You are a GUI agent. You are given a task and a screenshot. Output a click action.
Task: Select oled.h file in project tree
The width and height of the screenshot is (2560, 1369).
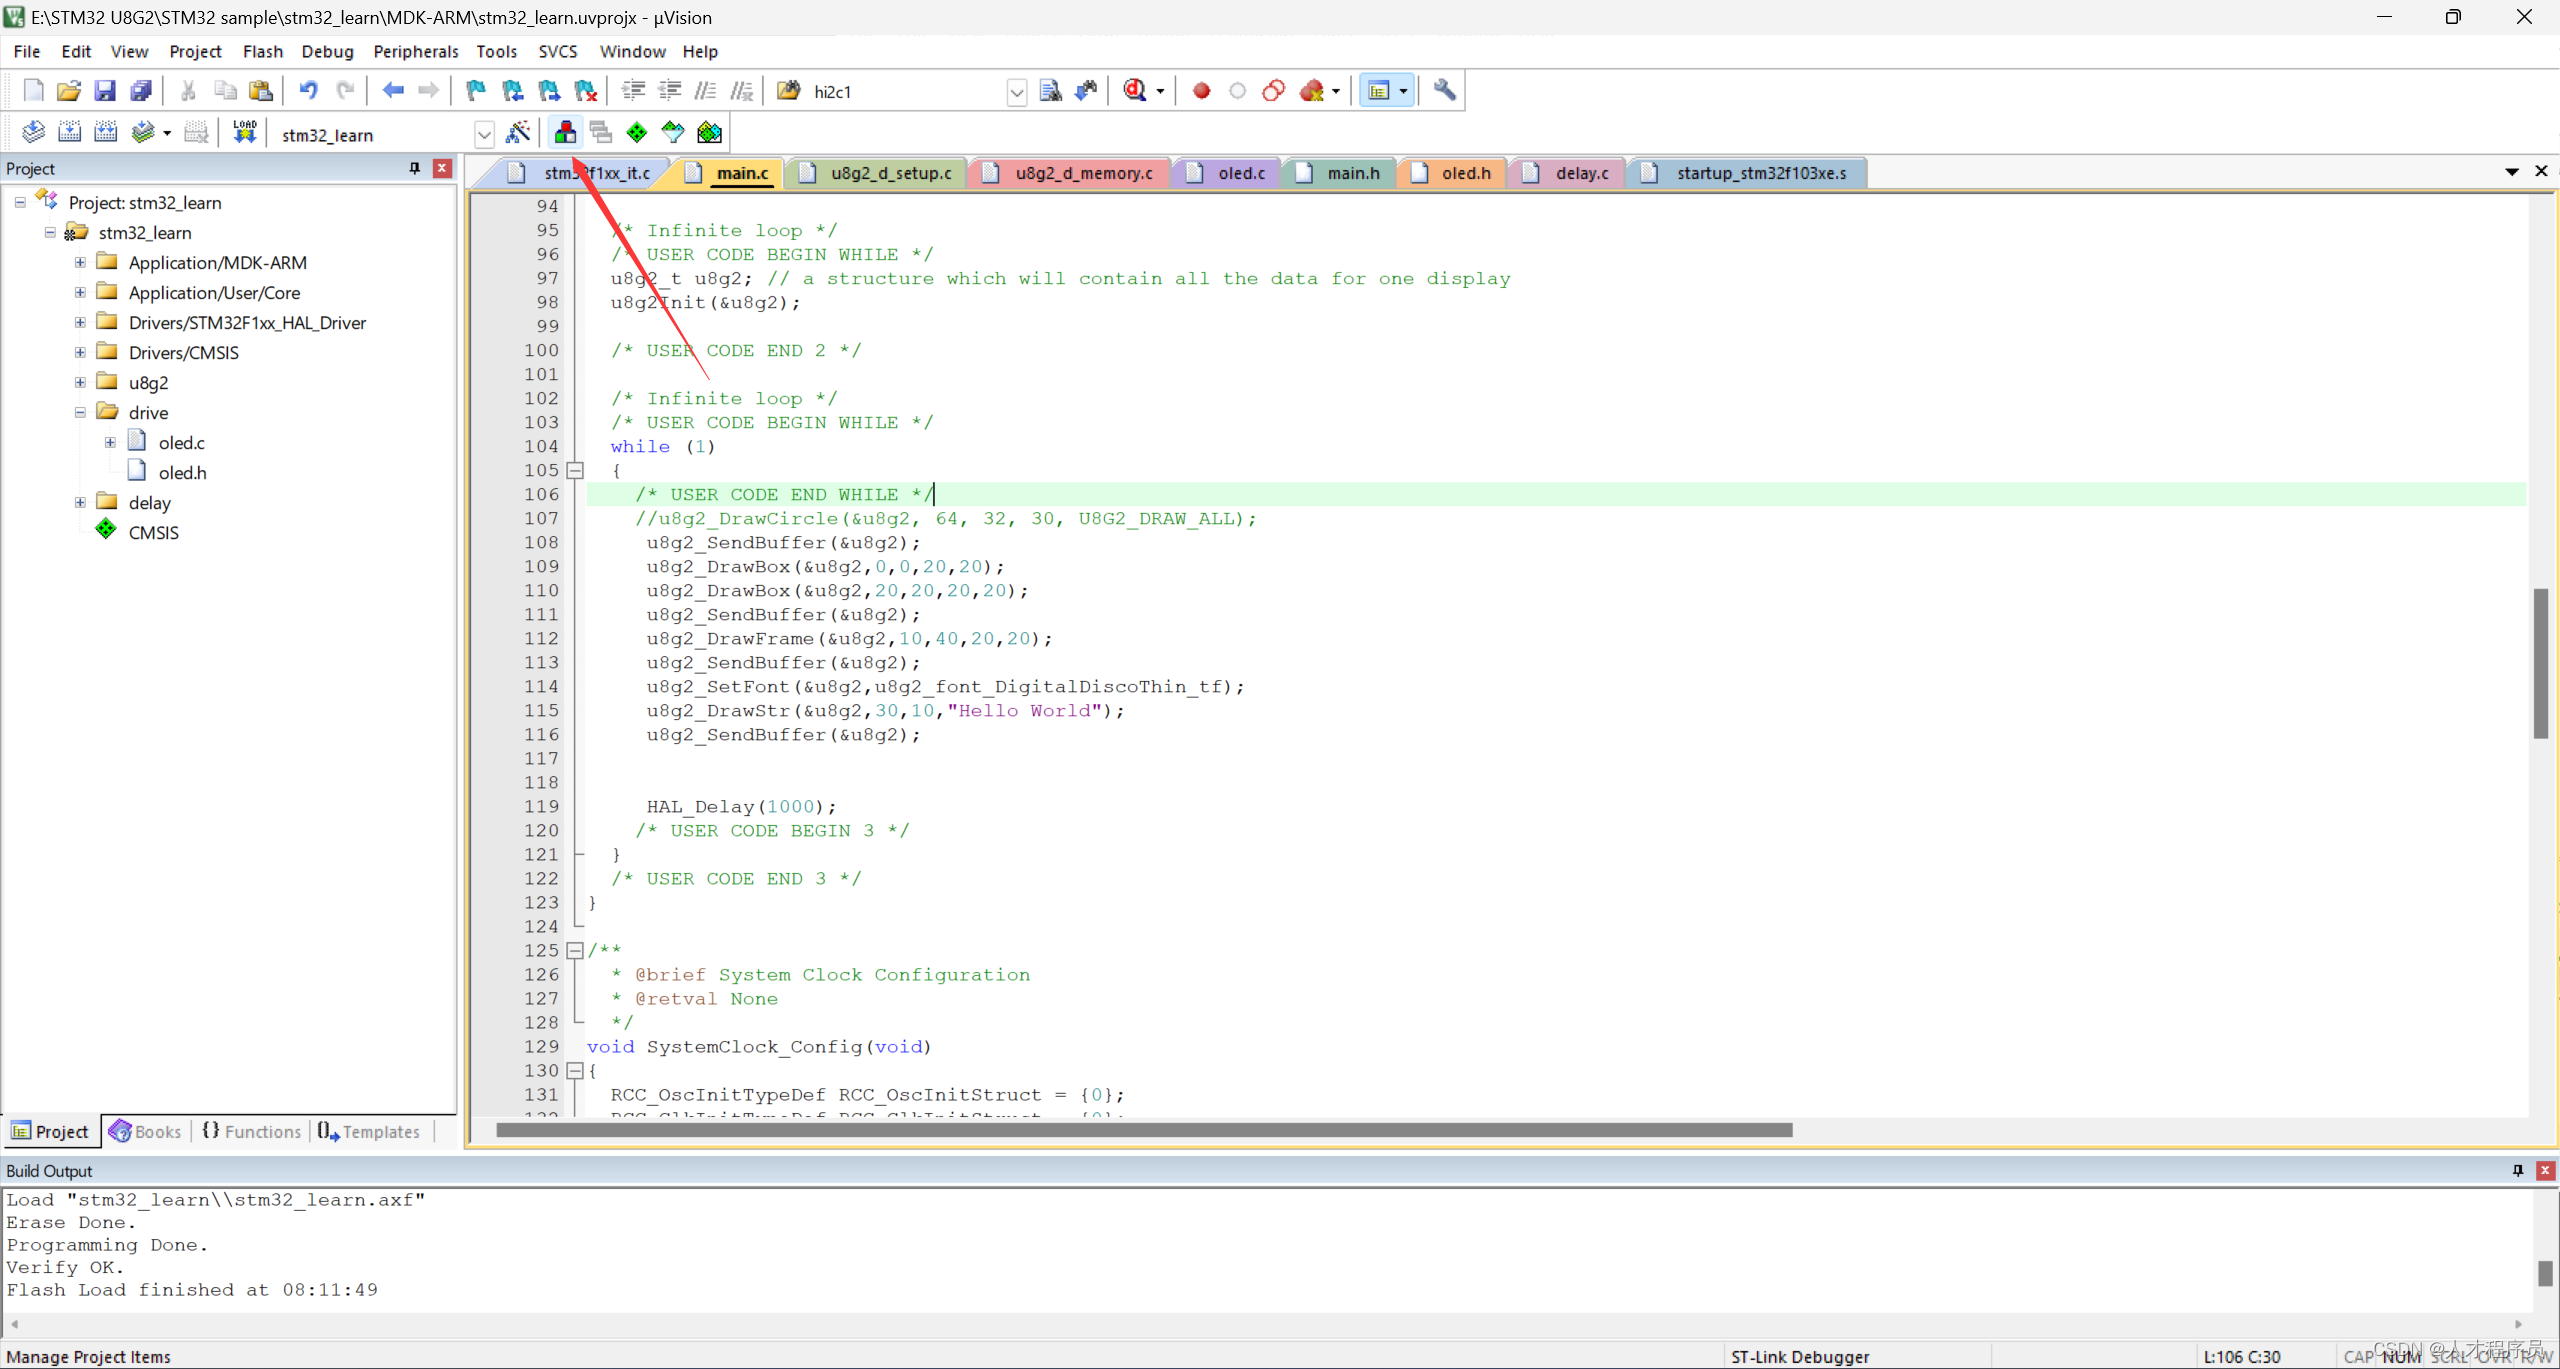tap(182, 472)
